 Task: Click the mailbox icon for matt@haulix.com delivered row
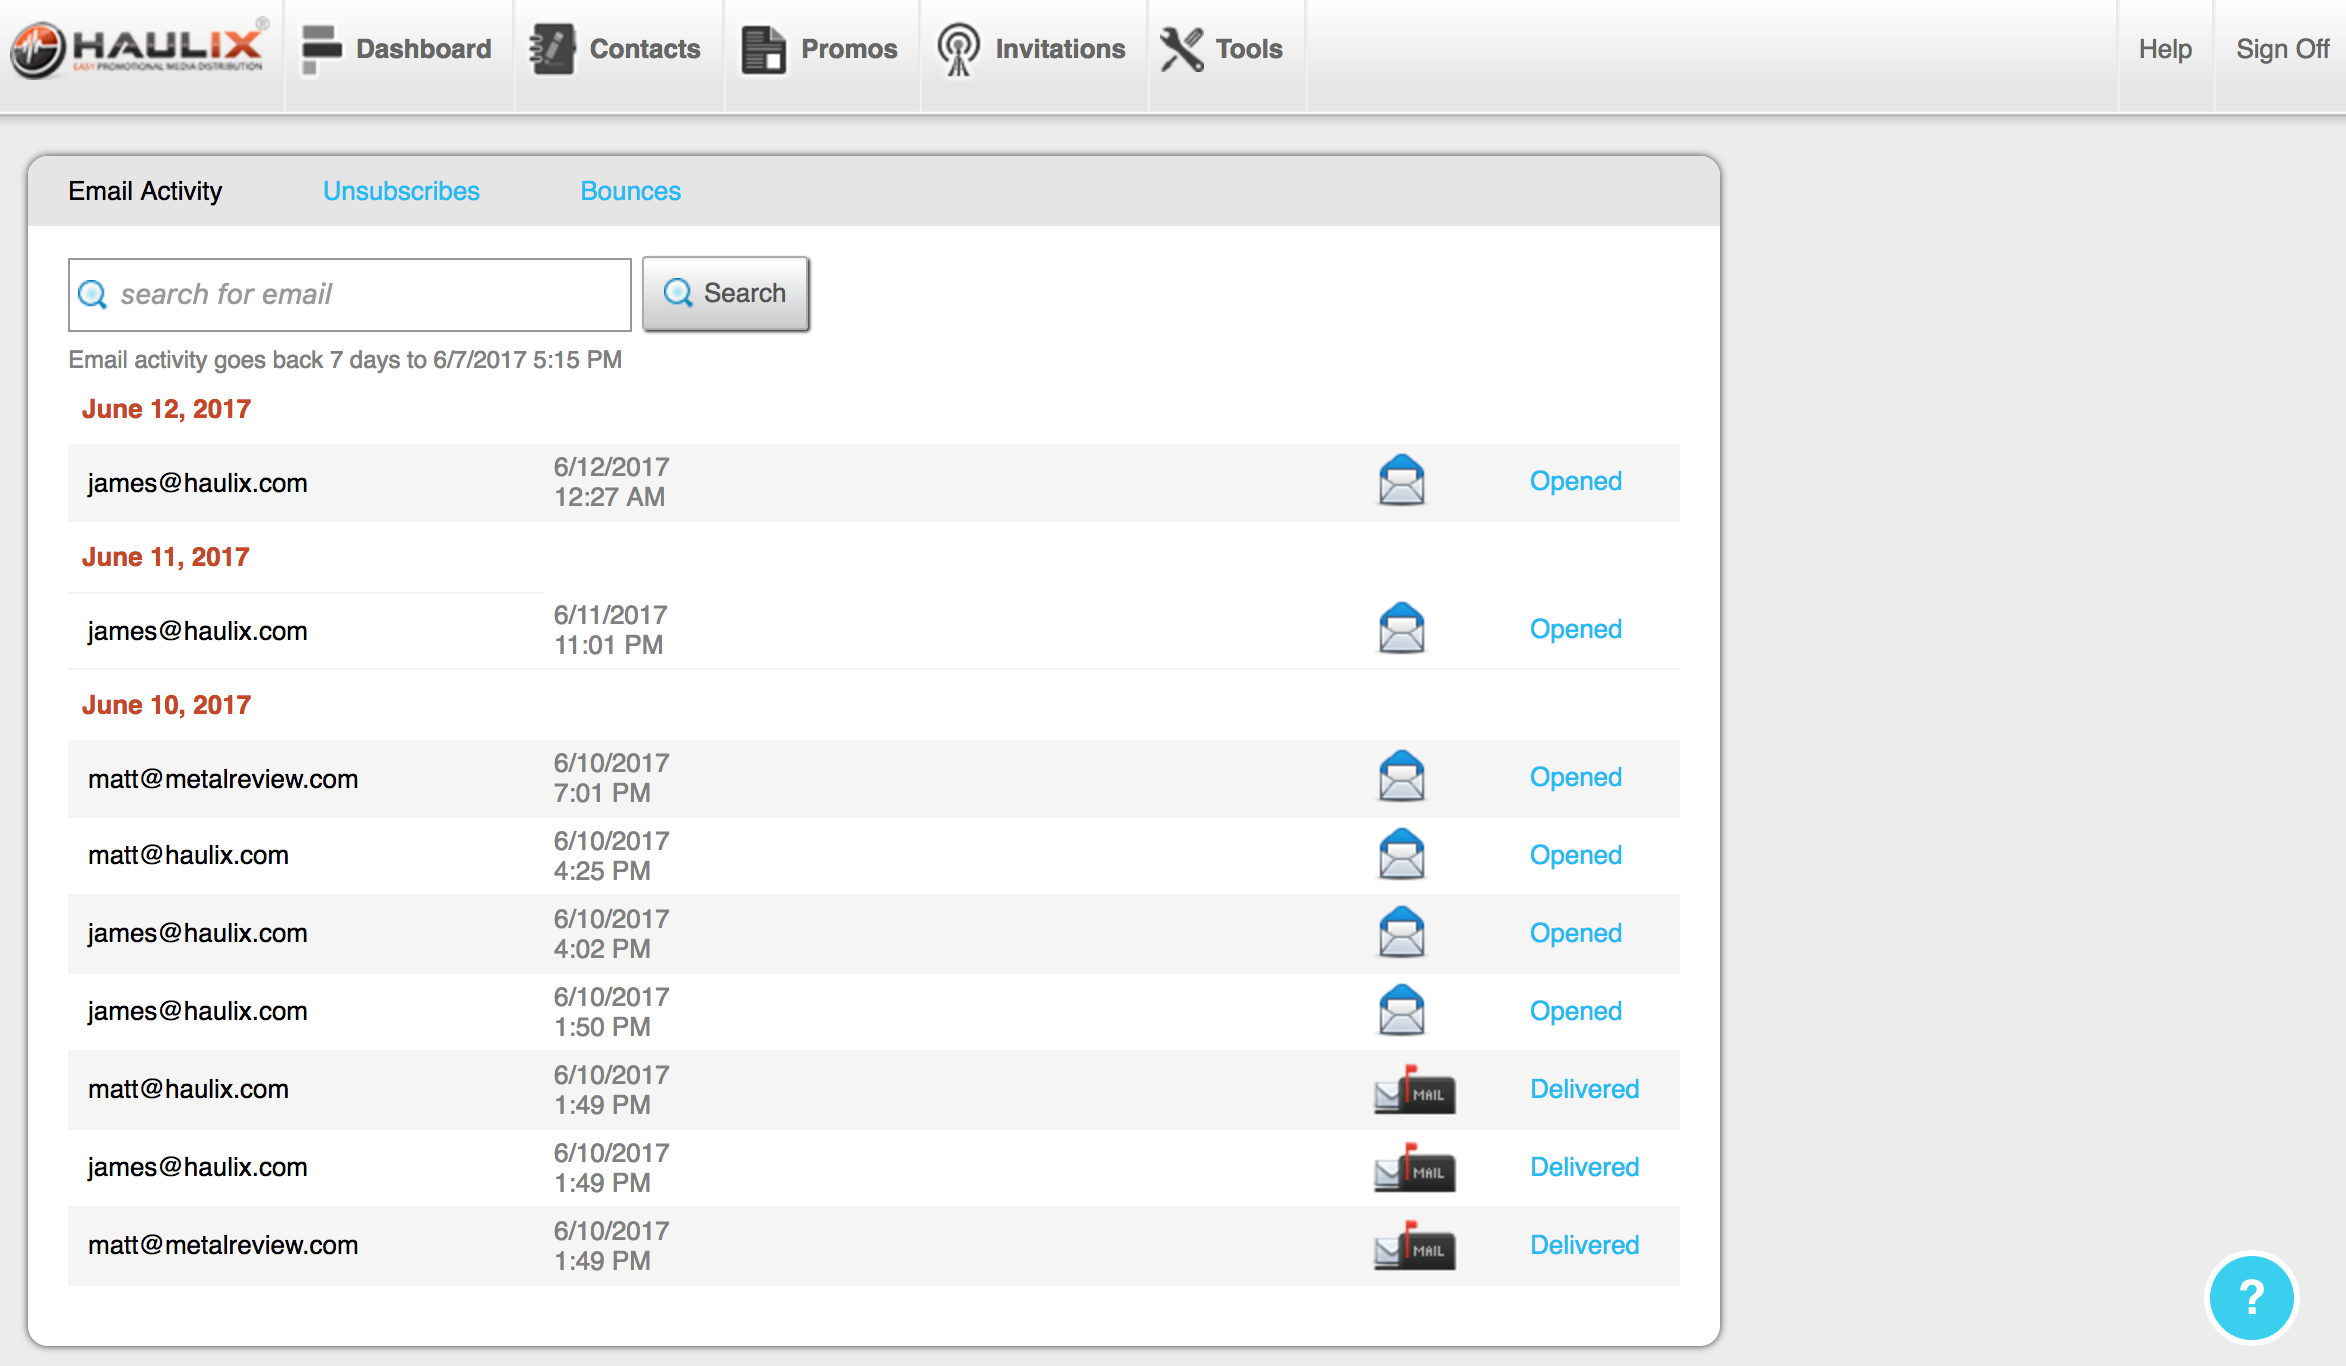1414,1089
